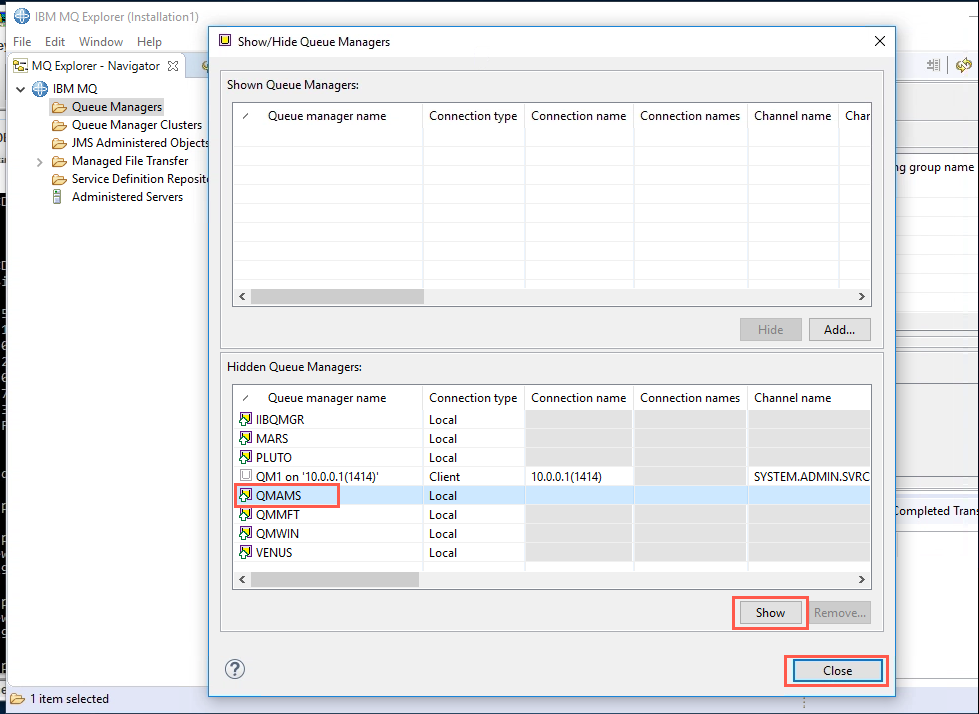Open the Help menu

(149, 42)
